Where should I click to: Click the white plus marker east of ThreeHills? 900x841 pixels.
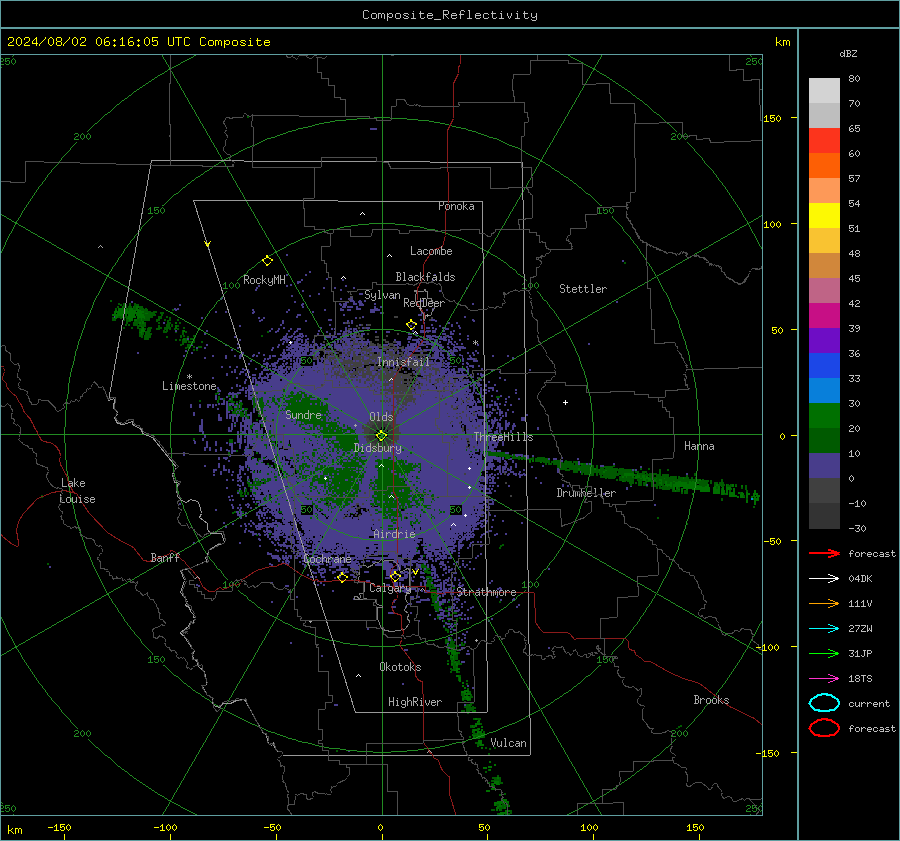565,402
